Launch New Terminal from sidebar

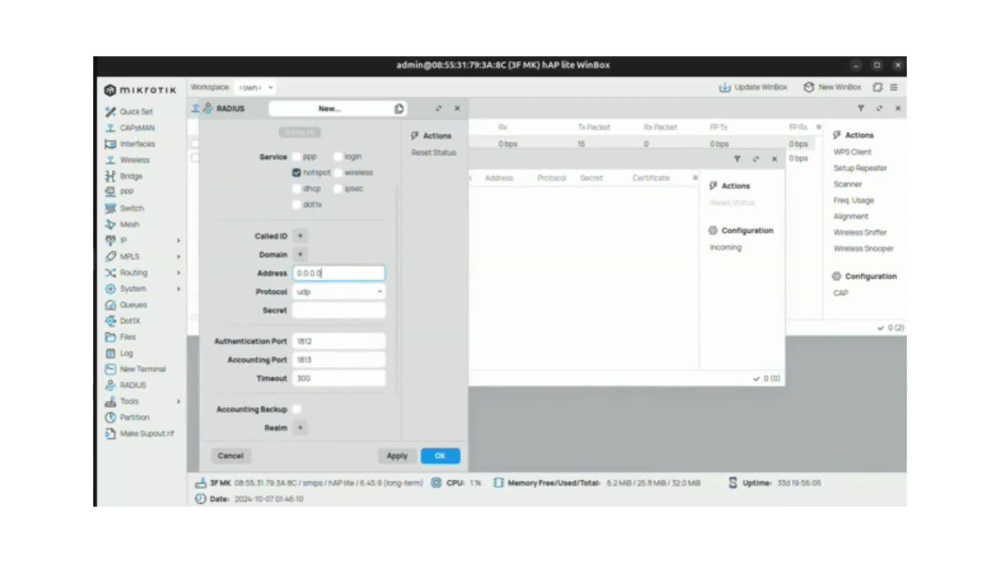coord(135,369)
